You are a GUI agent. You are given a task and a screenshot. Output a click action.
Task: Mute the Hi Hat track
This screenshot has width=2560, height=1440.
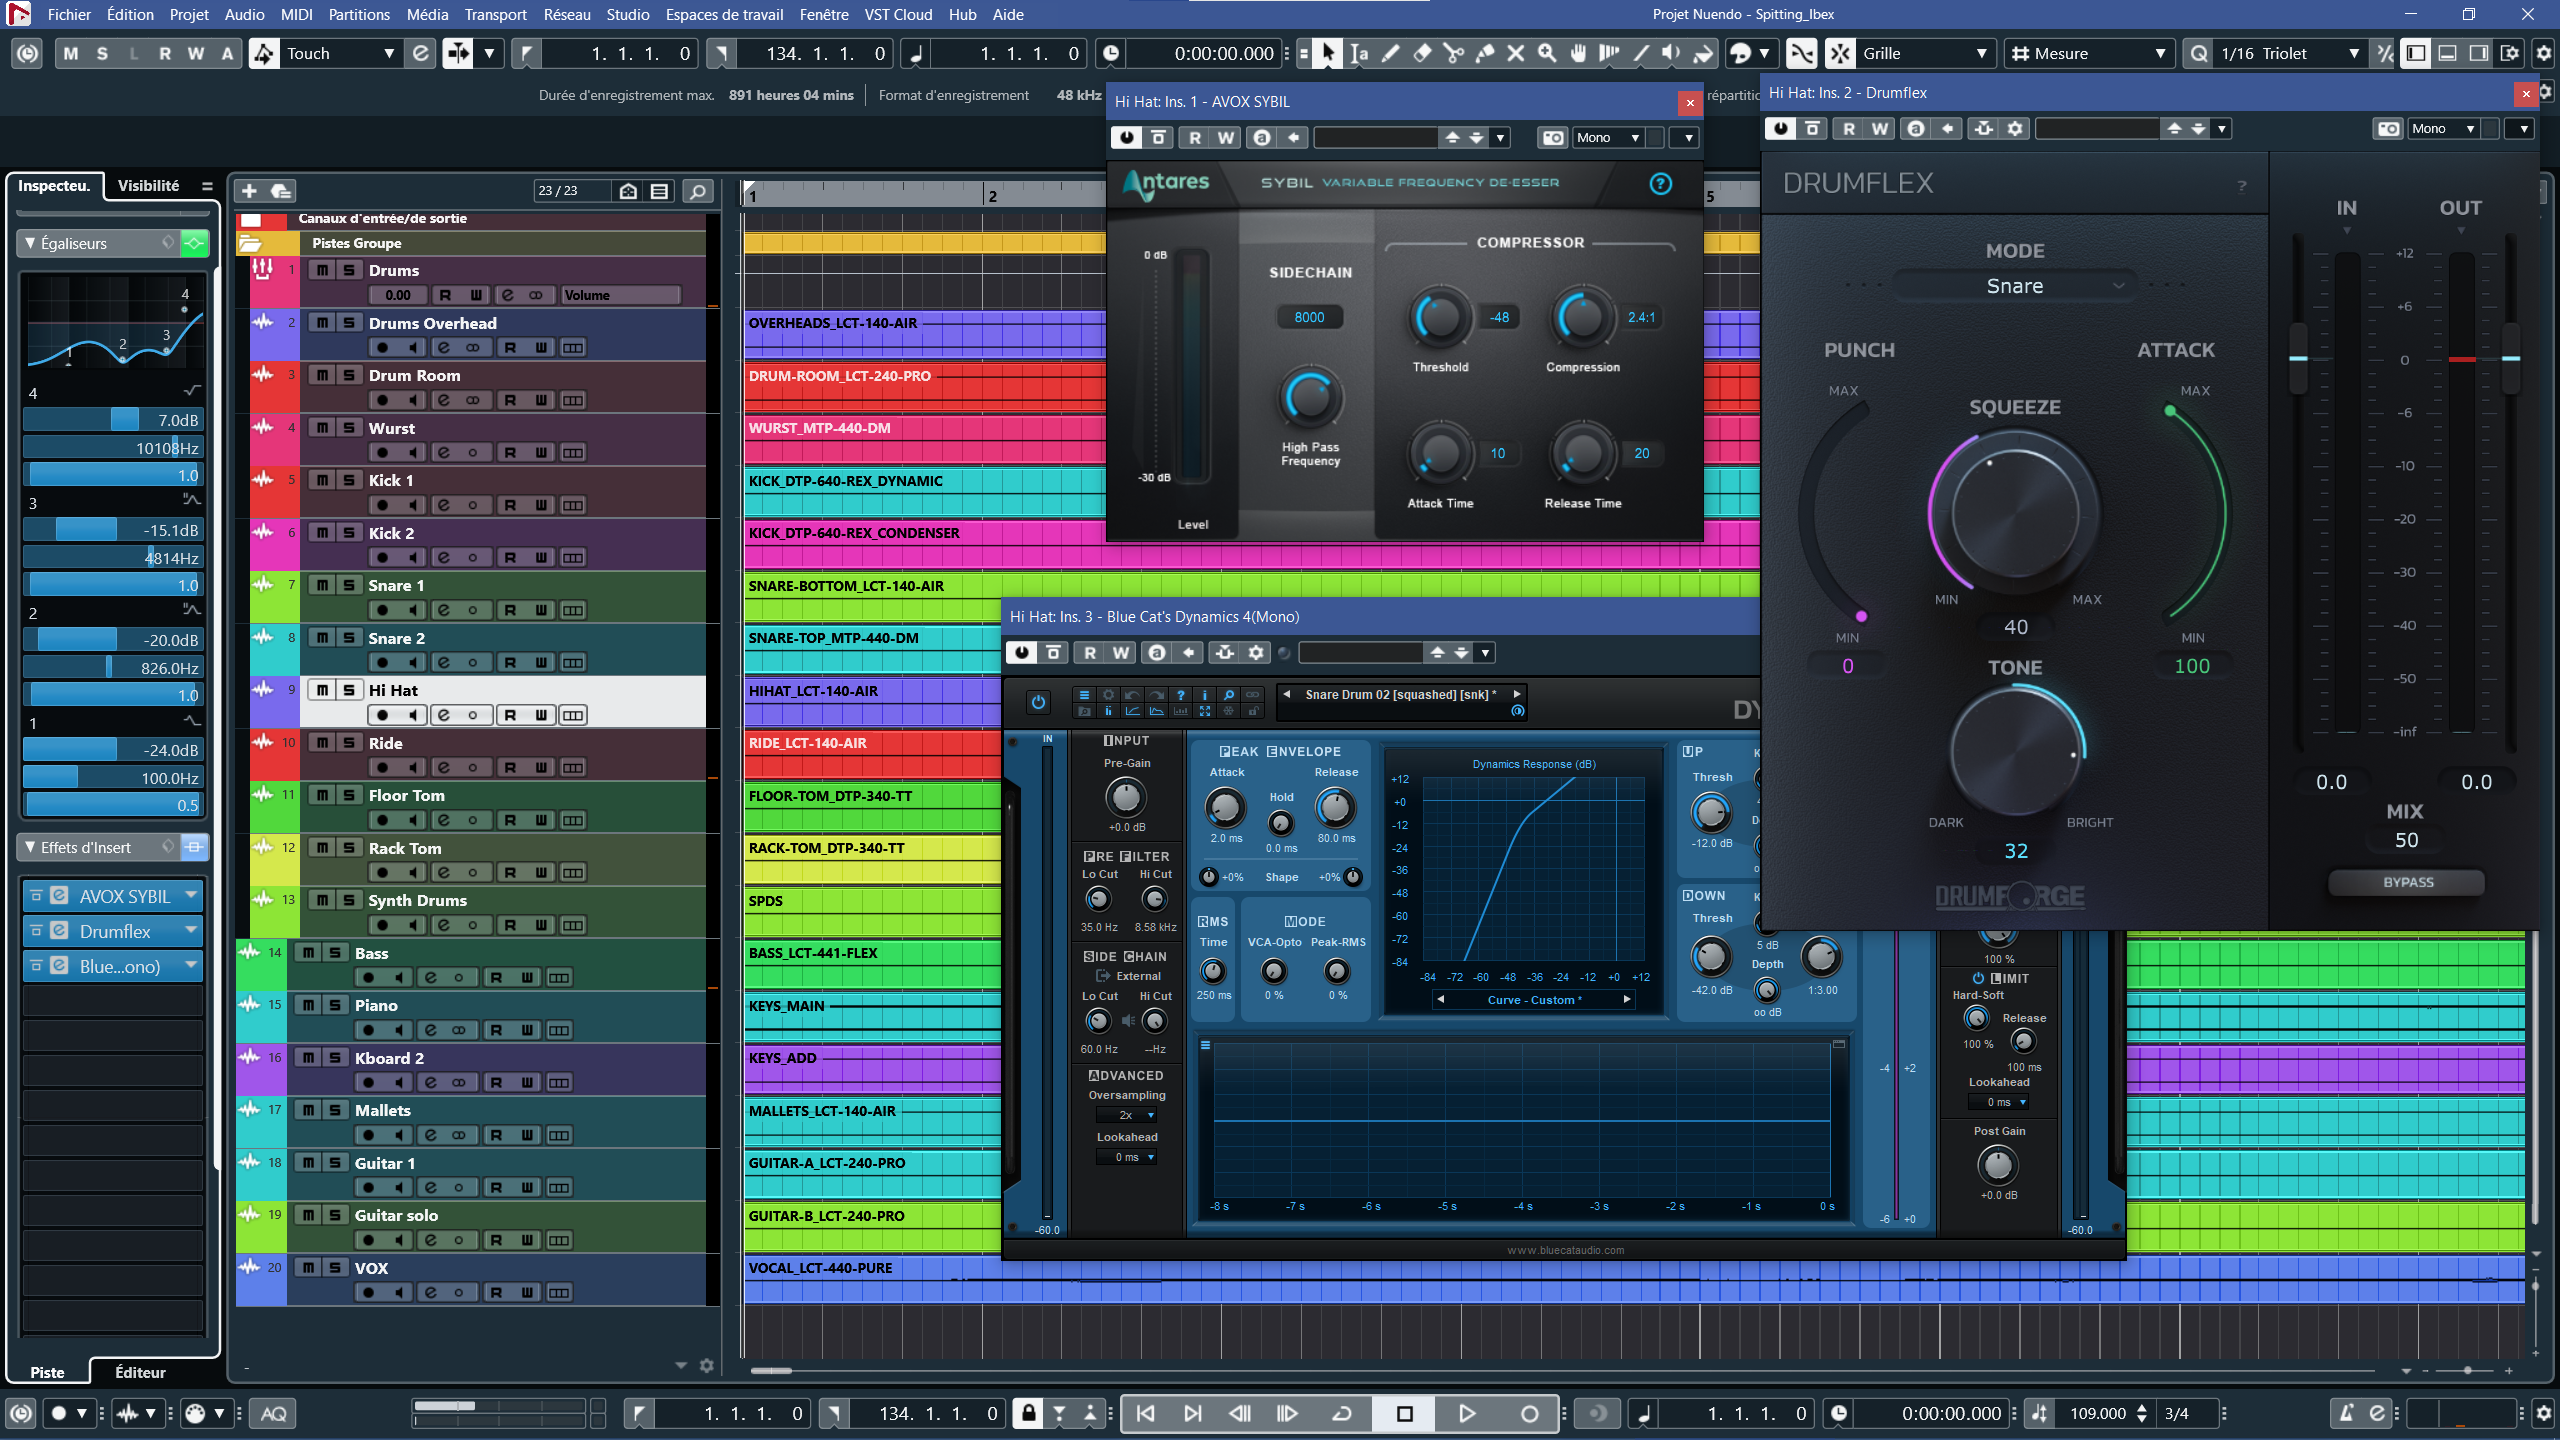322,690
